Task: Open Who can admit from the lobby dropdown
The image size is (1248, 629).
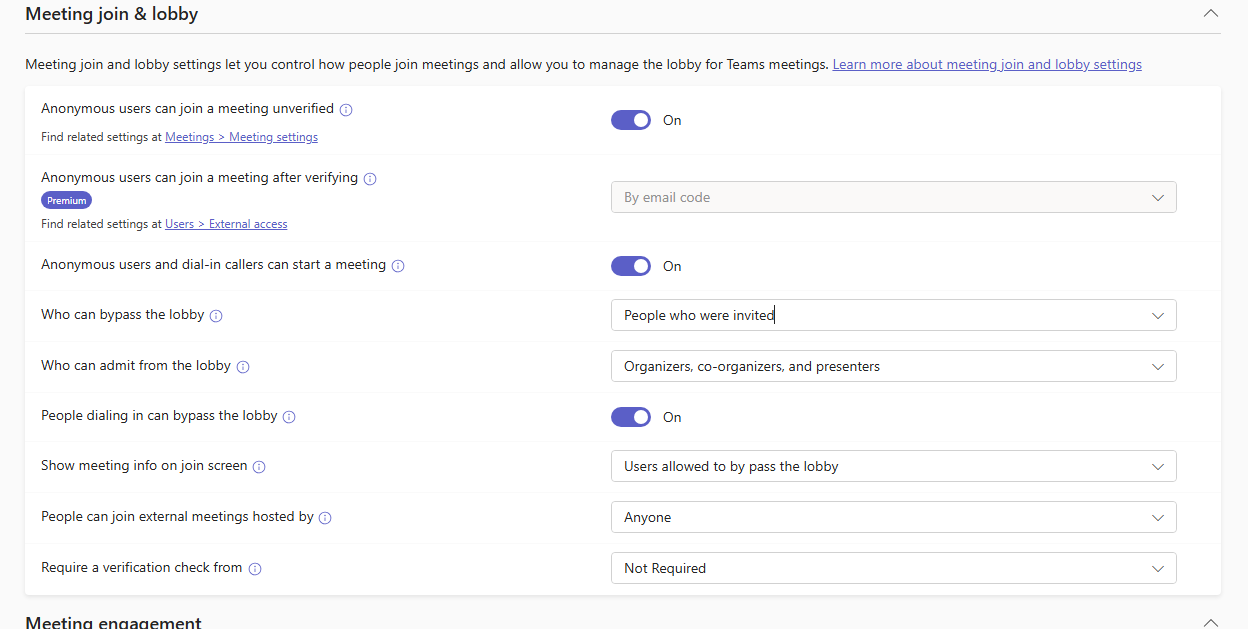Action: click(894, 366)
